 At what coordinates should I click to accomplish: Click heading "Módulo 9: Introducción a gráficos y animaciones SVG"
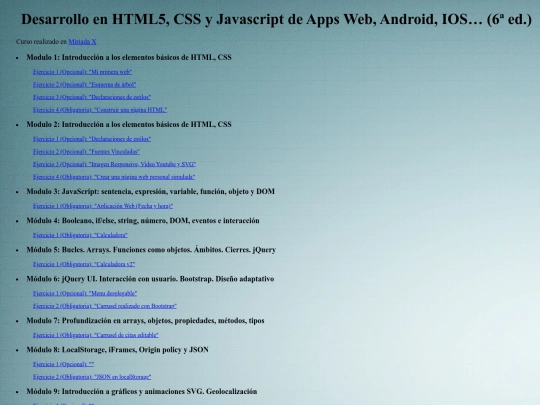tap(142, 392)
